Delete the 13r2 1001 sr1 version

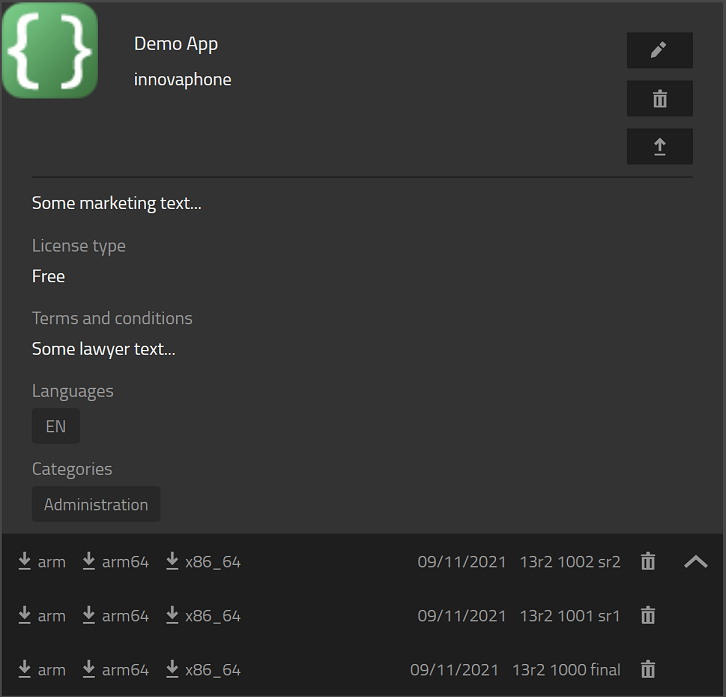click(x=648, y=616)
